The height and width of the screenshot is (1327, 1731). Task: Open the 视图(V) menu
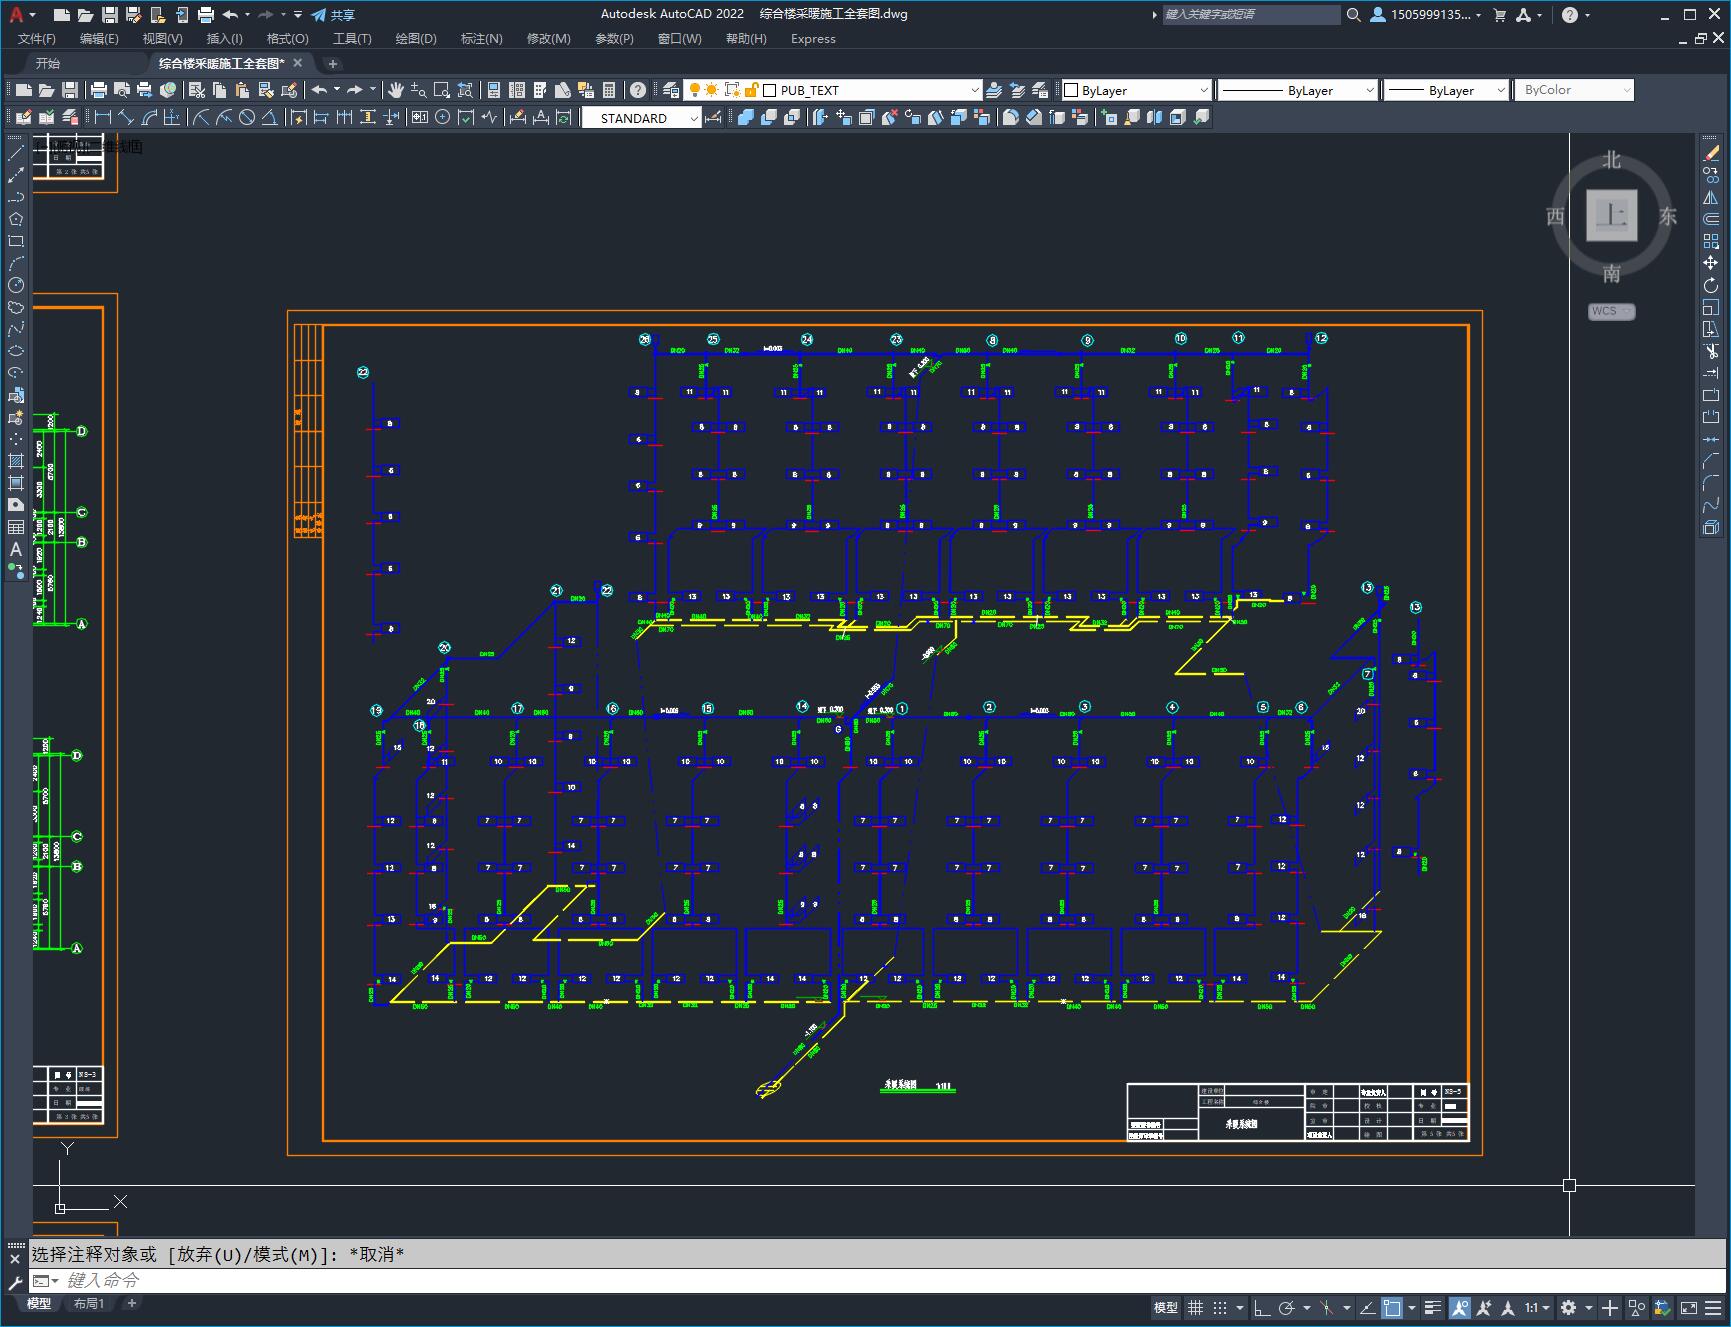[162, 39]
